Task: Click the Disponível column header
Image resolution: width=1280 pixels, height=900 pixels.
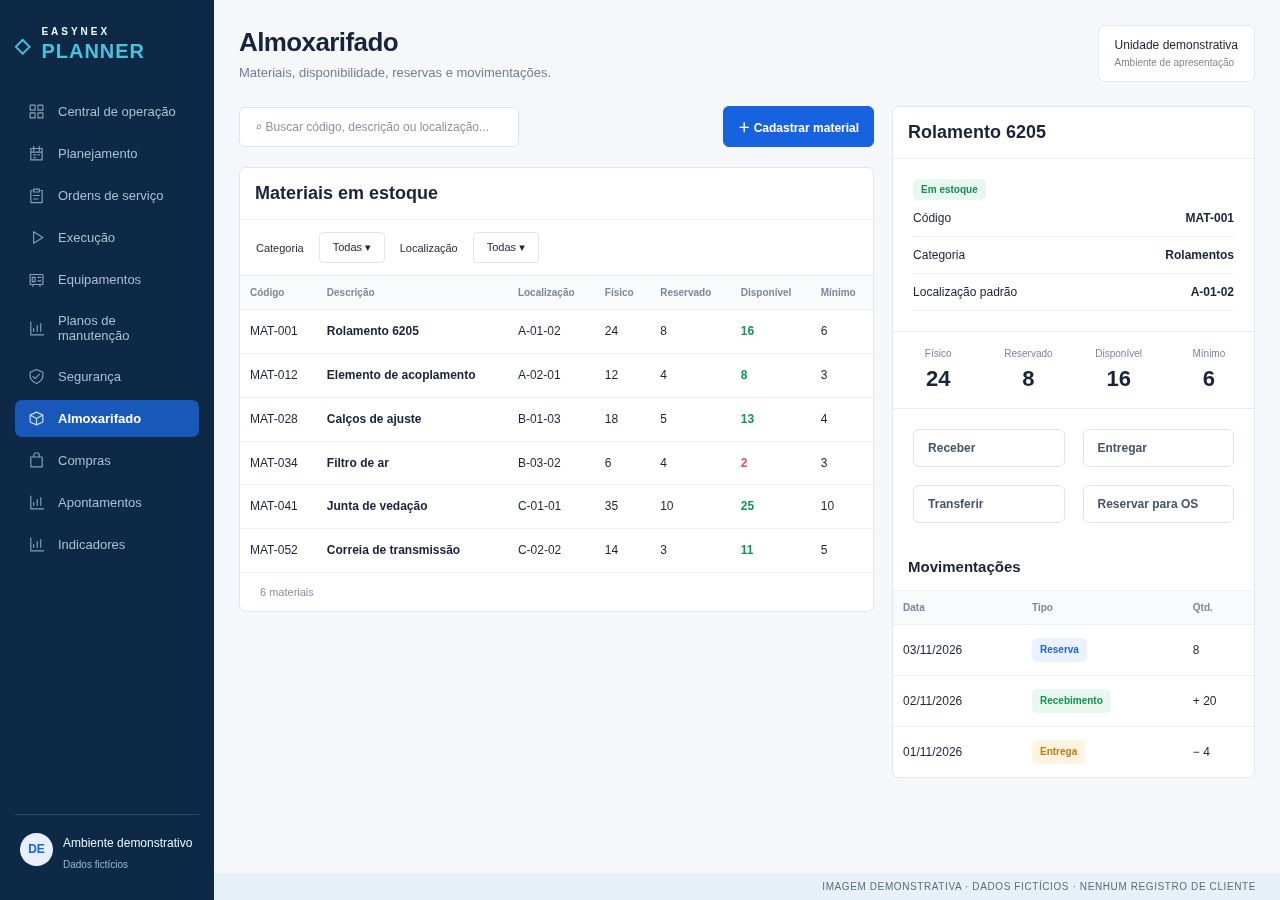Action: coord(765,292)
